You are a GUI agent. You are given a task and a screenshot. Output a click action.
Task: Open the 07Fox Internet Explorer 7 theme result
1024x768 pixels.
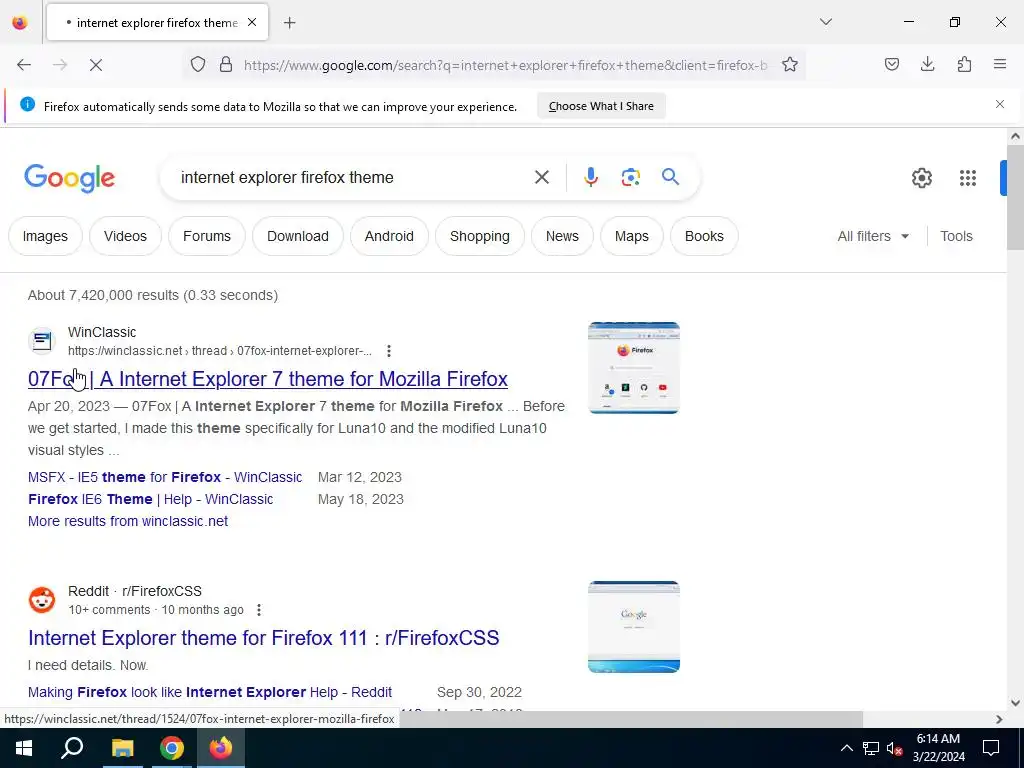pyautogui.click(x=268, y=379)
